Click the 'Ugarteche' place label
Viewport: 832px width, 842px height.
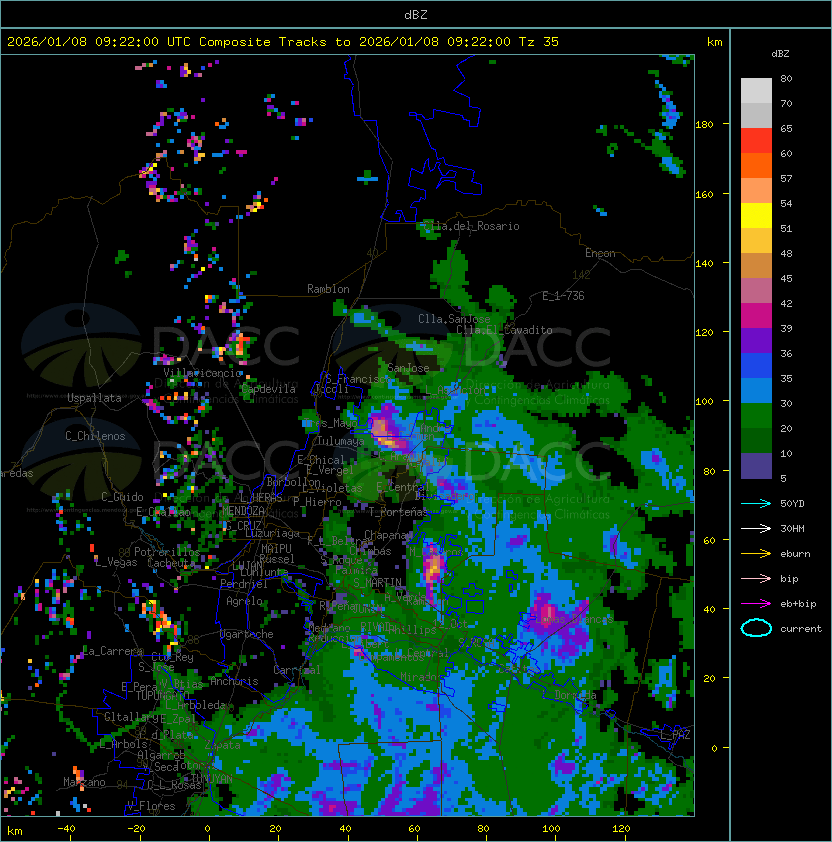[x=247, y=634]
